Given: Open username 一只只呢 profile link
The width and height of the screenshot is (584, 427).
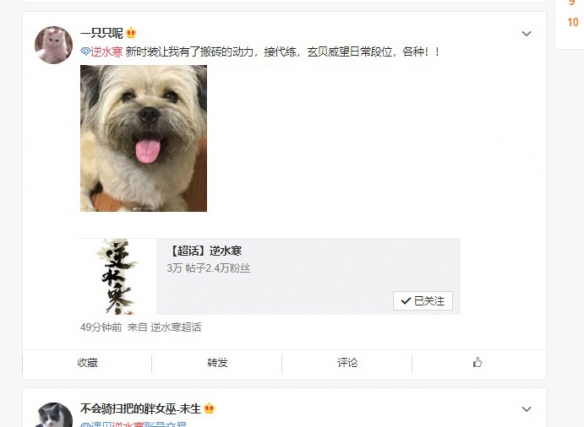Looking at the screenshot, I should tap(102, 33).
